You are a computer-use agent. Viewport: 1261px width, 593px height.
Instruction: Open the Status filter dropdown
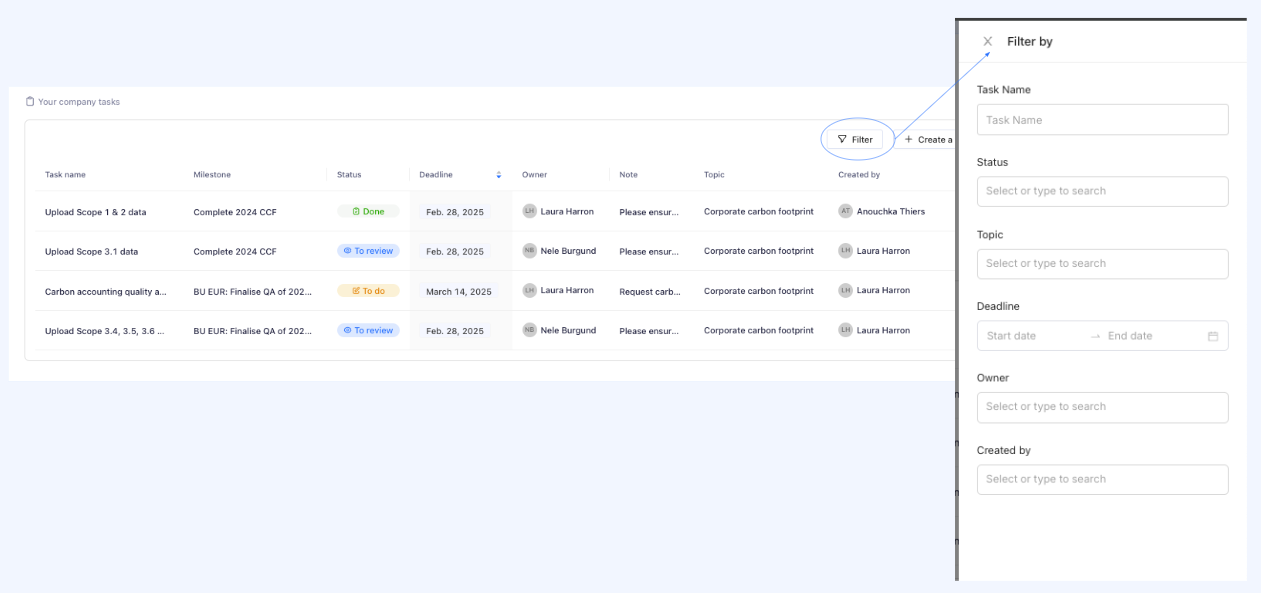click(x=1102, y=191)
